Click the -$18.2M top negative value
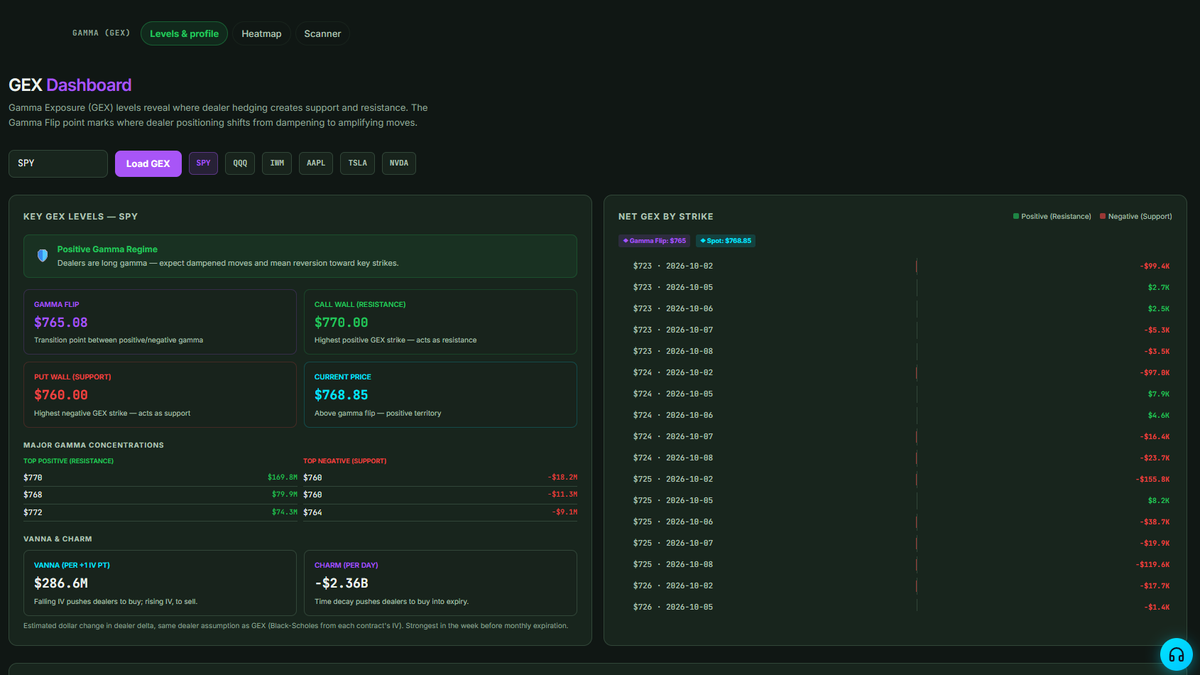 [562, 477]
